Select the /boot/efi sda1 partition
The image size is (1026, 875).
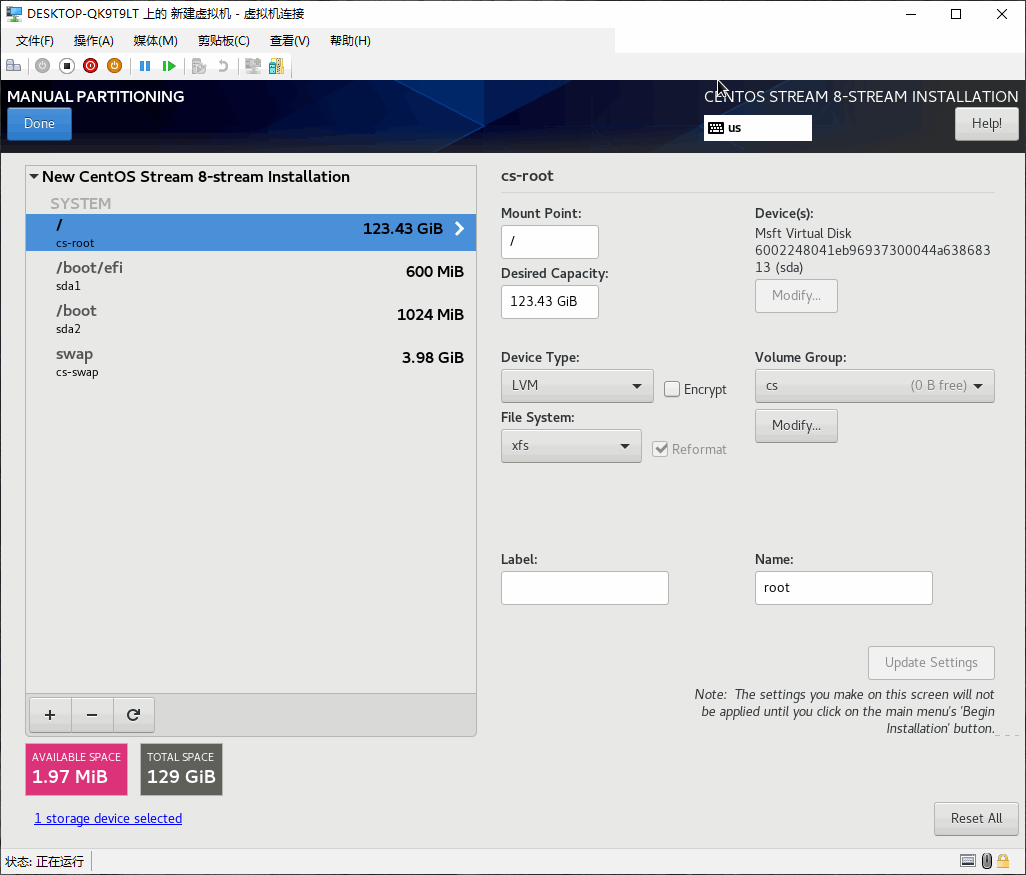point(251,276)
